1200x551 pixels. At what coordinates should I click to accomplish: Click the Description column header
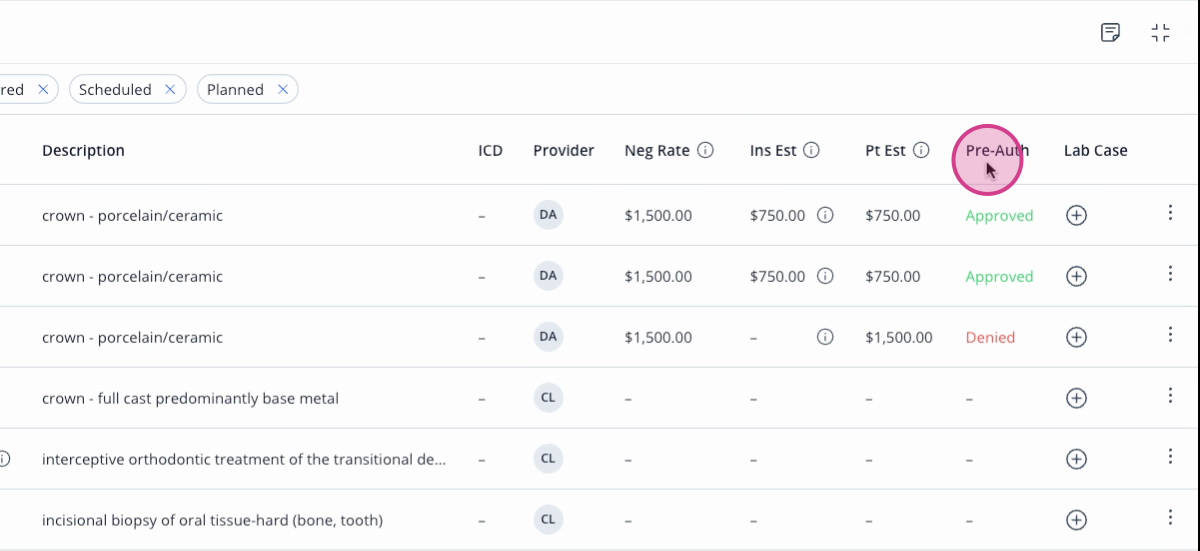83,150
